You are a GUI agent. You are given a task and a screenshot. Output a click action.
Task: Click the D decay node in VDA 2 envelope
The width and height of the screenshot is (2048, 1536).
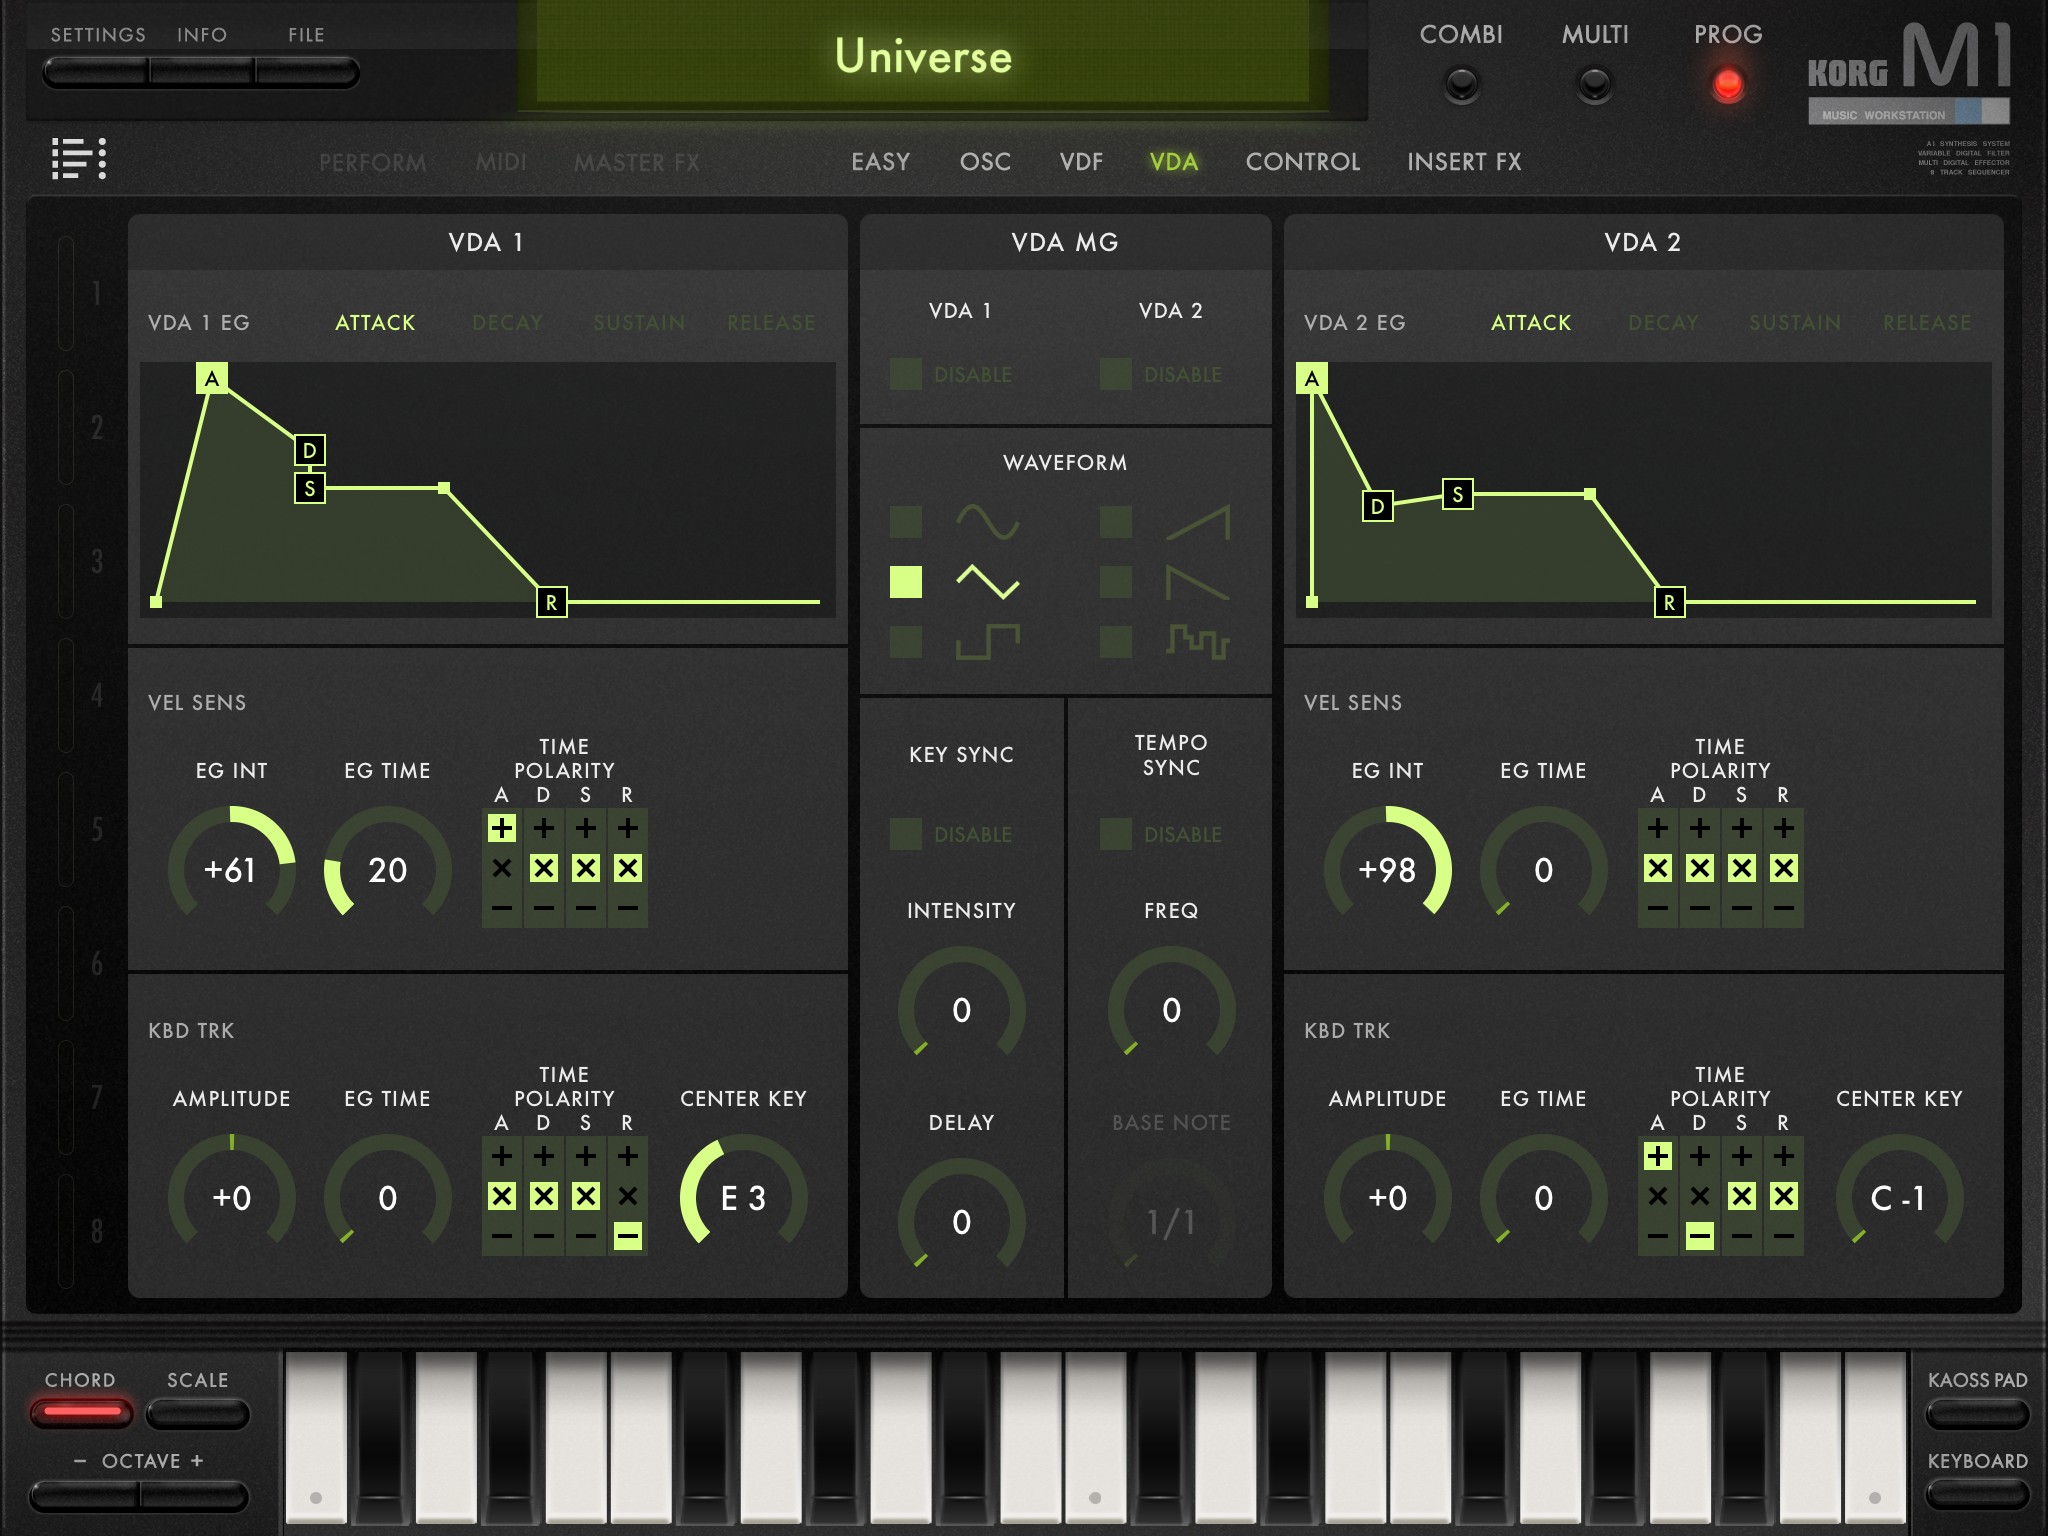click(x=1377, y=506)
